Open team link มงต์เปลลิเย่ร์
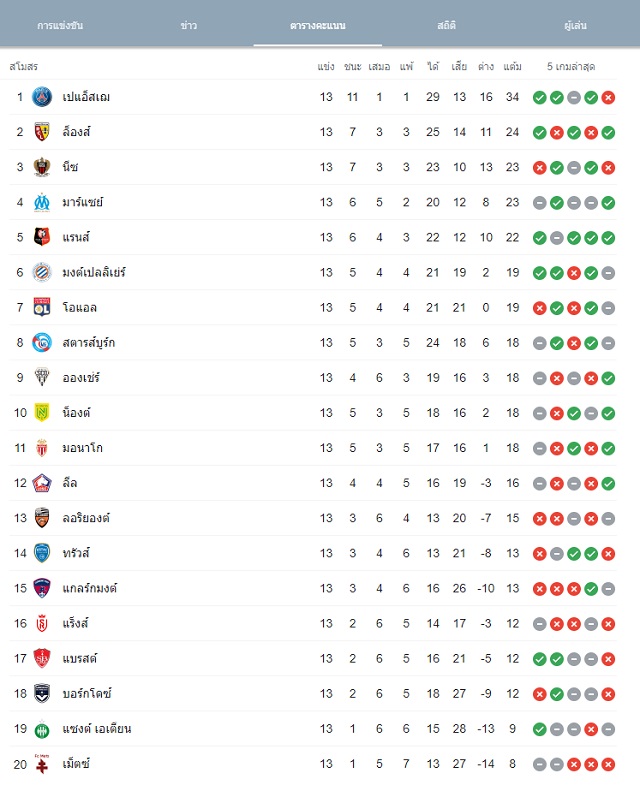The width and height of the screenshot is (640, 785). pos(94,272)
